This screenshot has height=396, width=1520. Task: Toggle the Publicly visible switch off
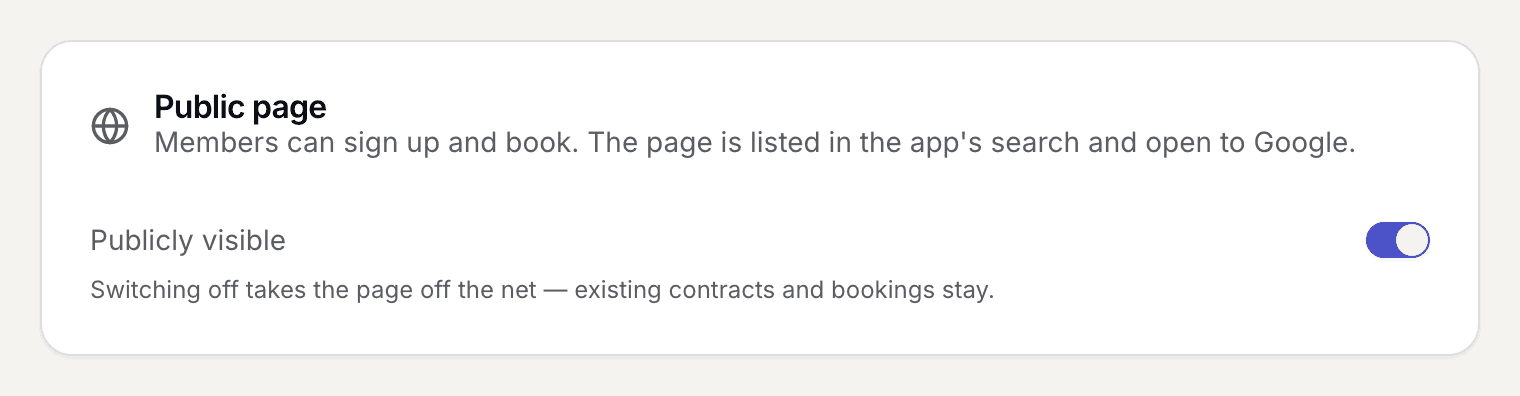pos(1398,240)
